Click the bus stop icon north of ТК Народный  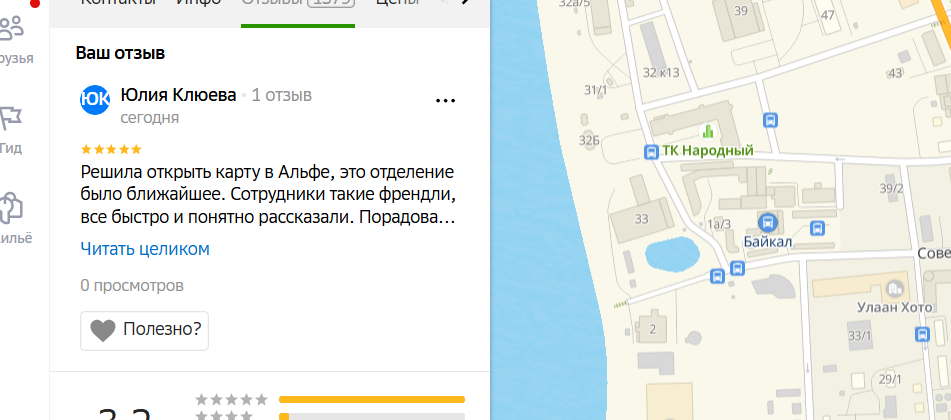click(x=770, y=120)
